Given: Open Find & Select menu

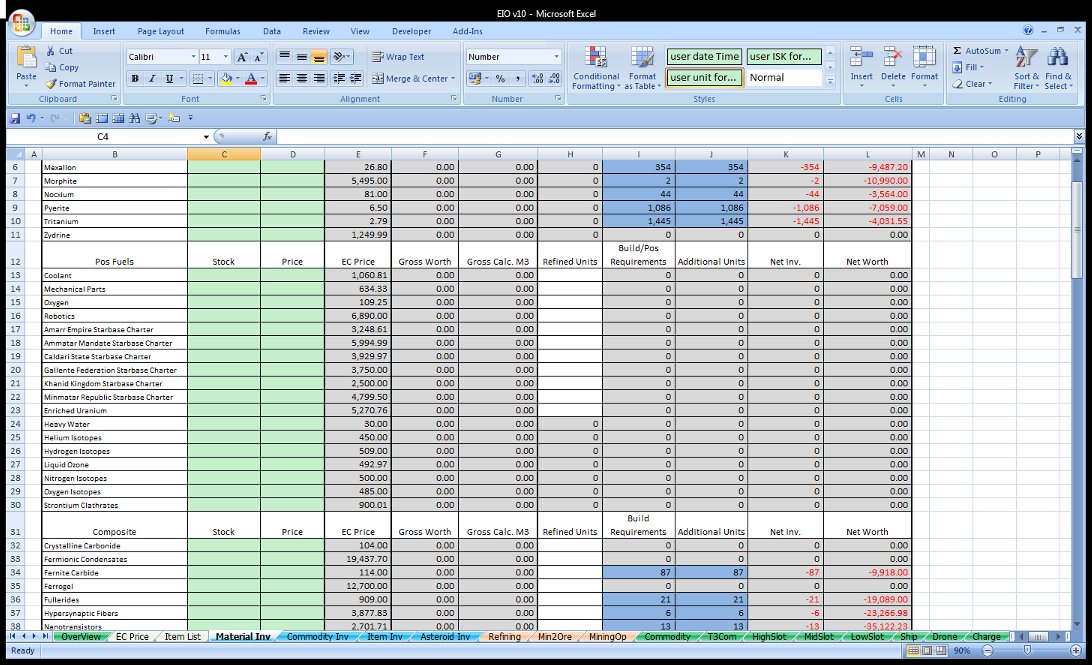Looking at the screenshot, I should click(x=1058, y=68).
